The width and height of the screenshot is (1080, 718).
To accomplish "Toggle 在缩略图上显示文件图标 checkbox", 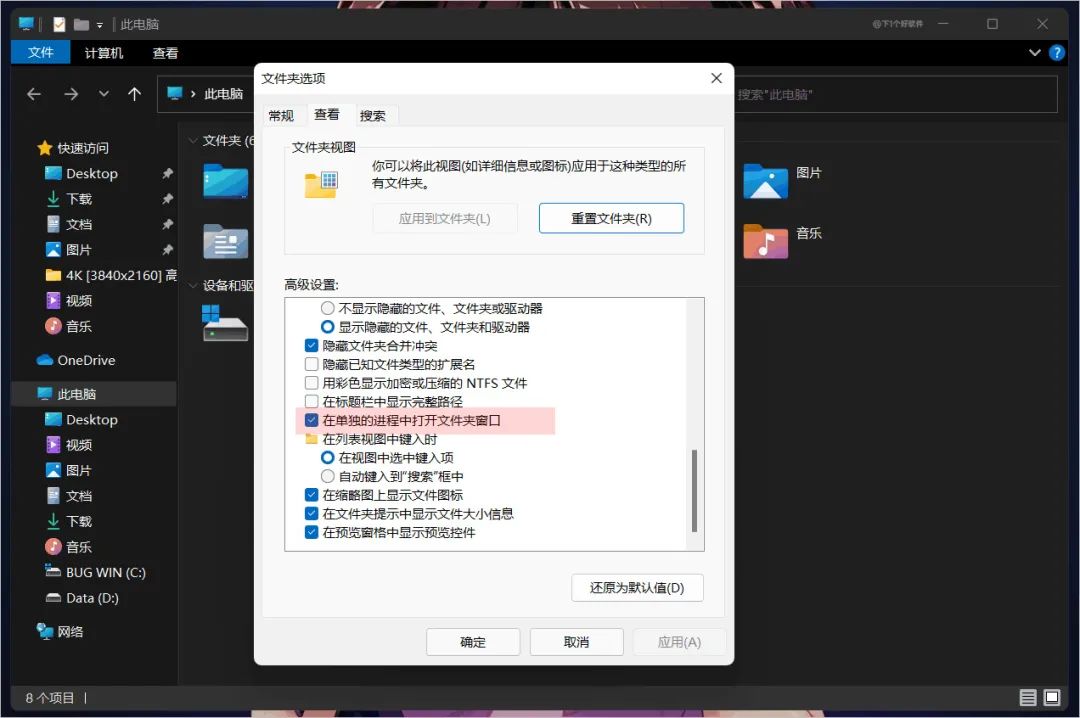I will tap(311, 495).
